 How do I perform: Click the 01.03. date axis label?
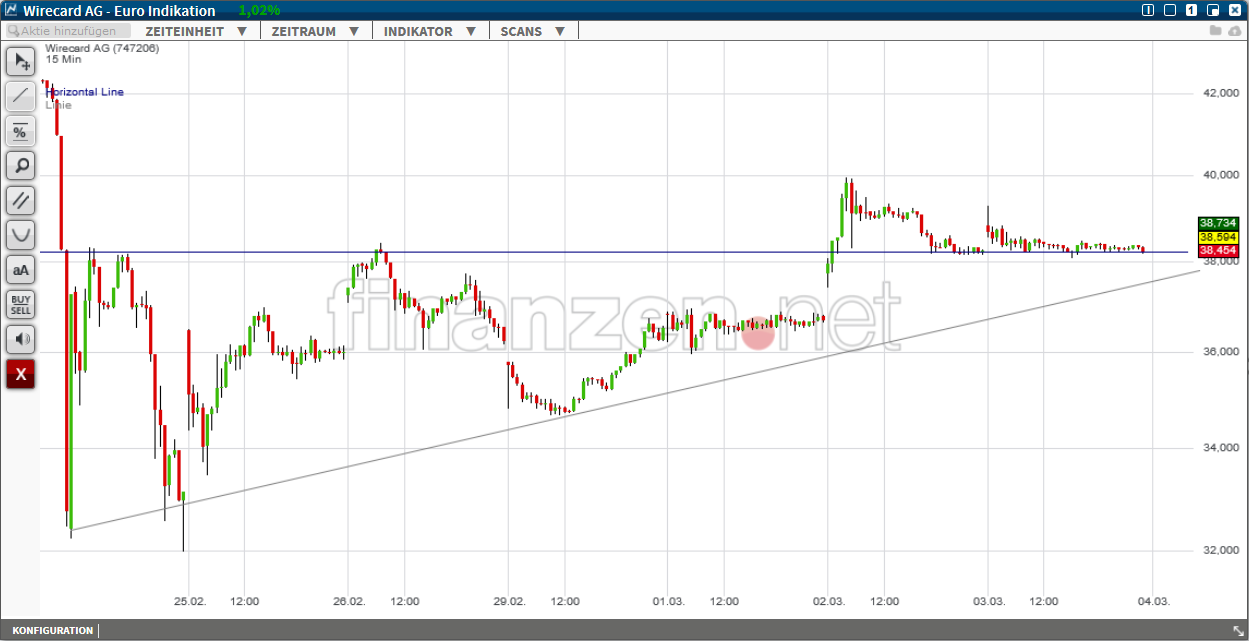[668, 601]
